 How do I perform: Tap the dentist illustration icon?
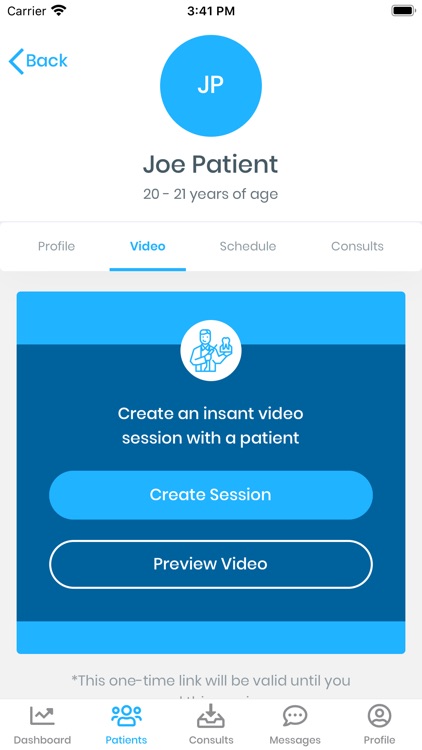click(211, 351)
